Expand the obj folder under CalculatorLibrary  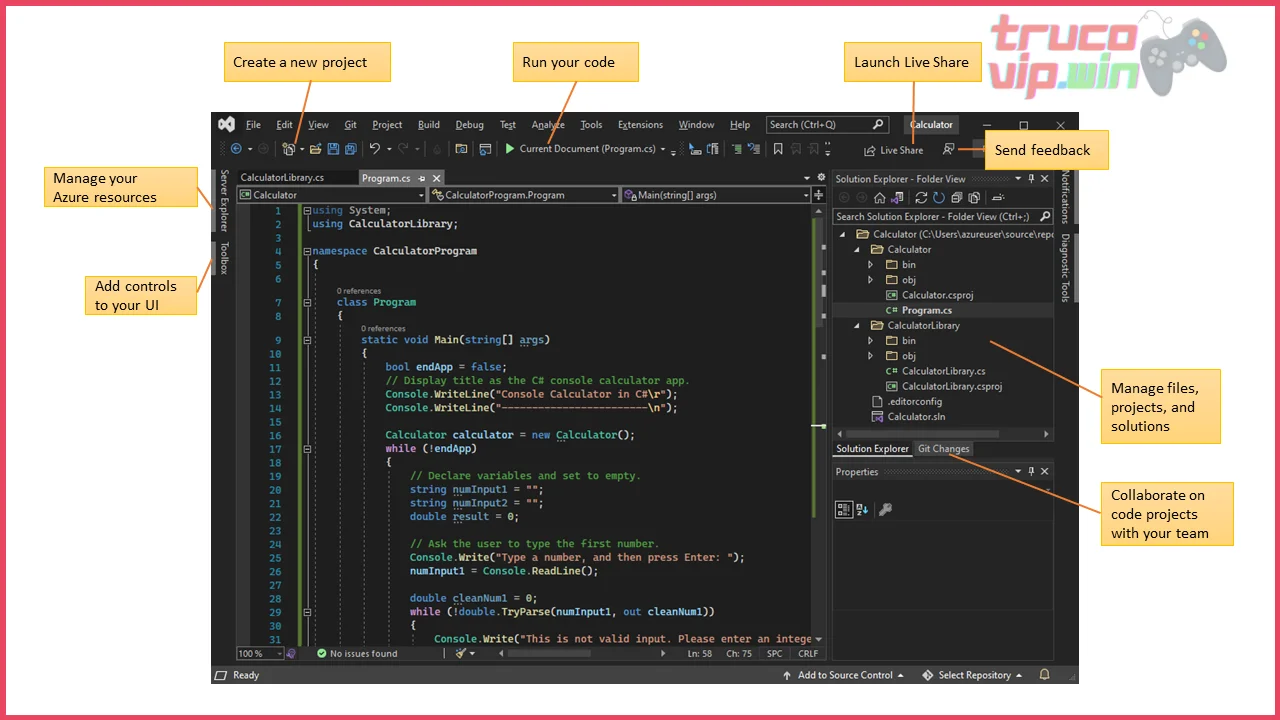click(x=870, y=356)
